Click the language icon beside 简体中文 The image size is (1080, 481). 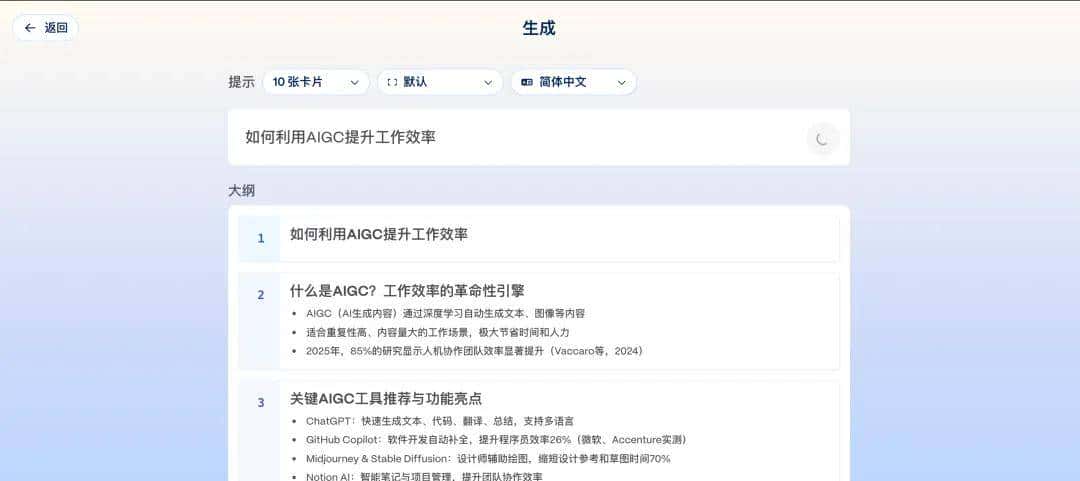(x=527, y=82)
